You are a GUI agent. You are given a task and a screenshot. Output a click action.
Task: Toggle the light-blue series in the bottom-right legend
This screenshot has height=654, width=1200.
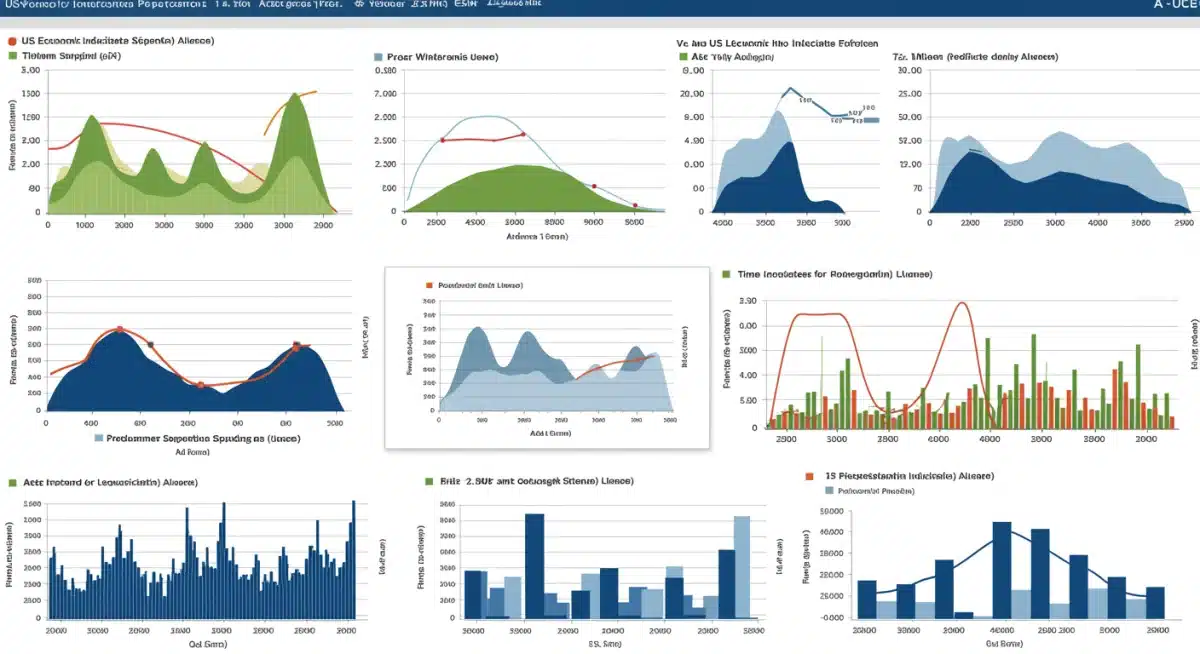(x=826, y=491)
